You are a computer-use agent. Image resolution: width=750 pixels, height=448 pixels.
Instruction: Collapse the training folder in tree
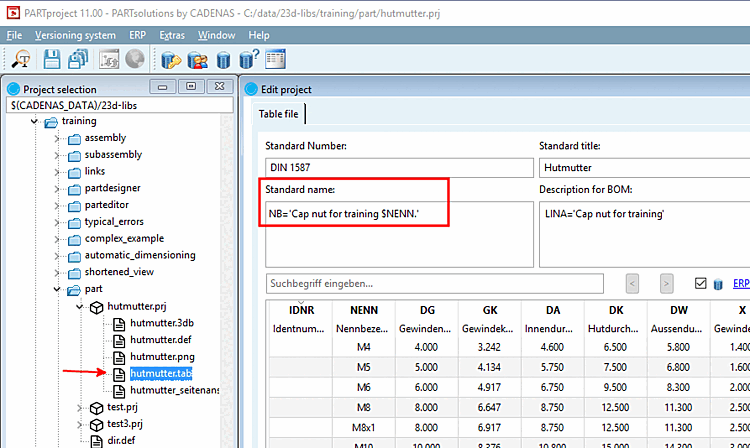pyautogui.click(x=35, y=121)
